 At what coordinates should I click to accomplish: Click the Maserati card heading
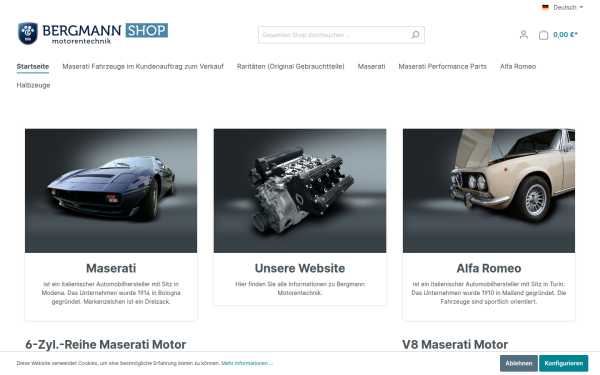[x=111, y=268]
